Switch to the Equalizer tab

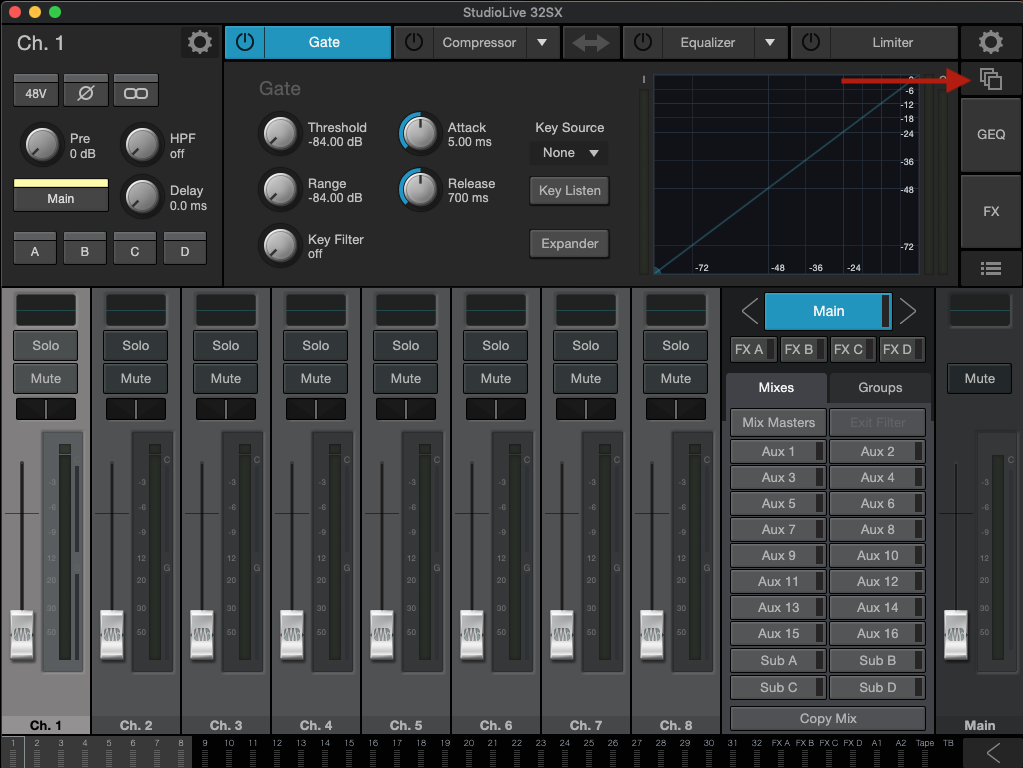pos(708,42)
